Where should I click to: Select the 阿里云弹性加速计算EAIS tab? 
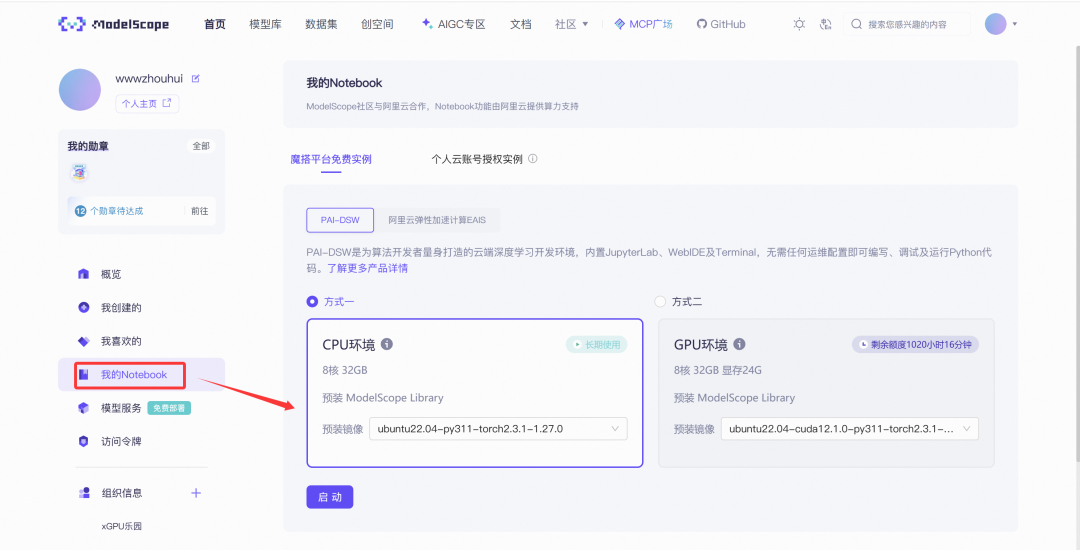pos(437,220)
